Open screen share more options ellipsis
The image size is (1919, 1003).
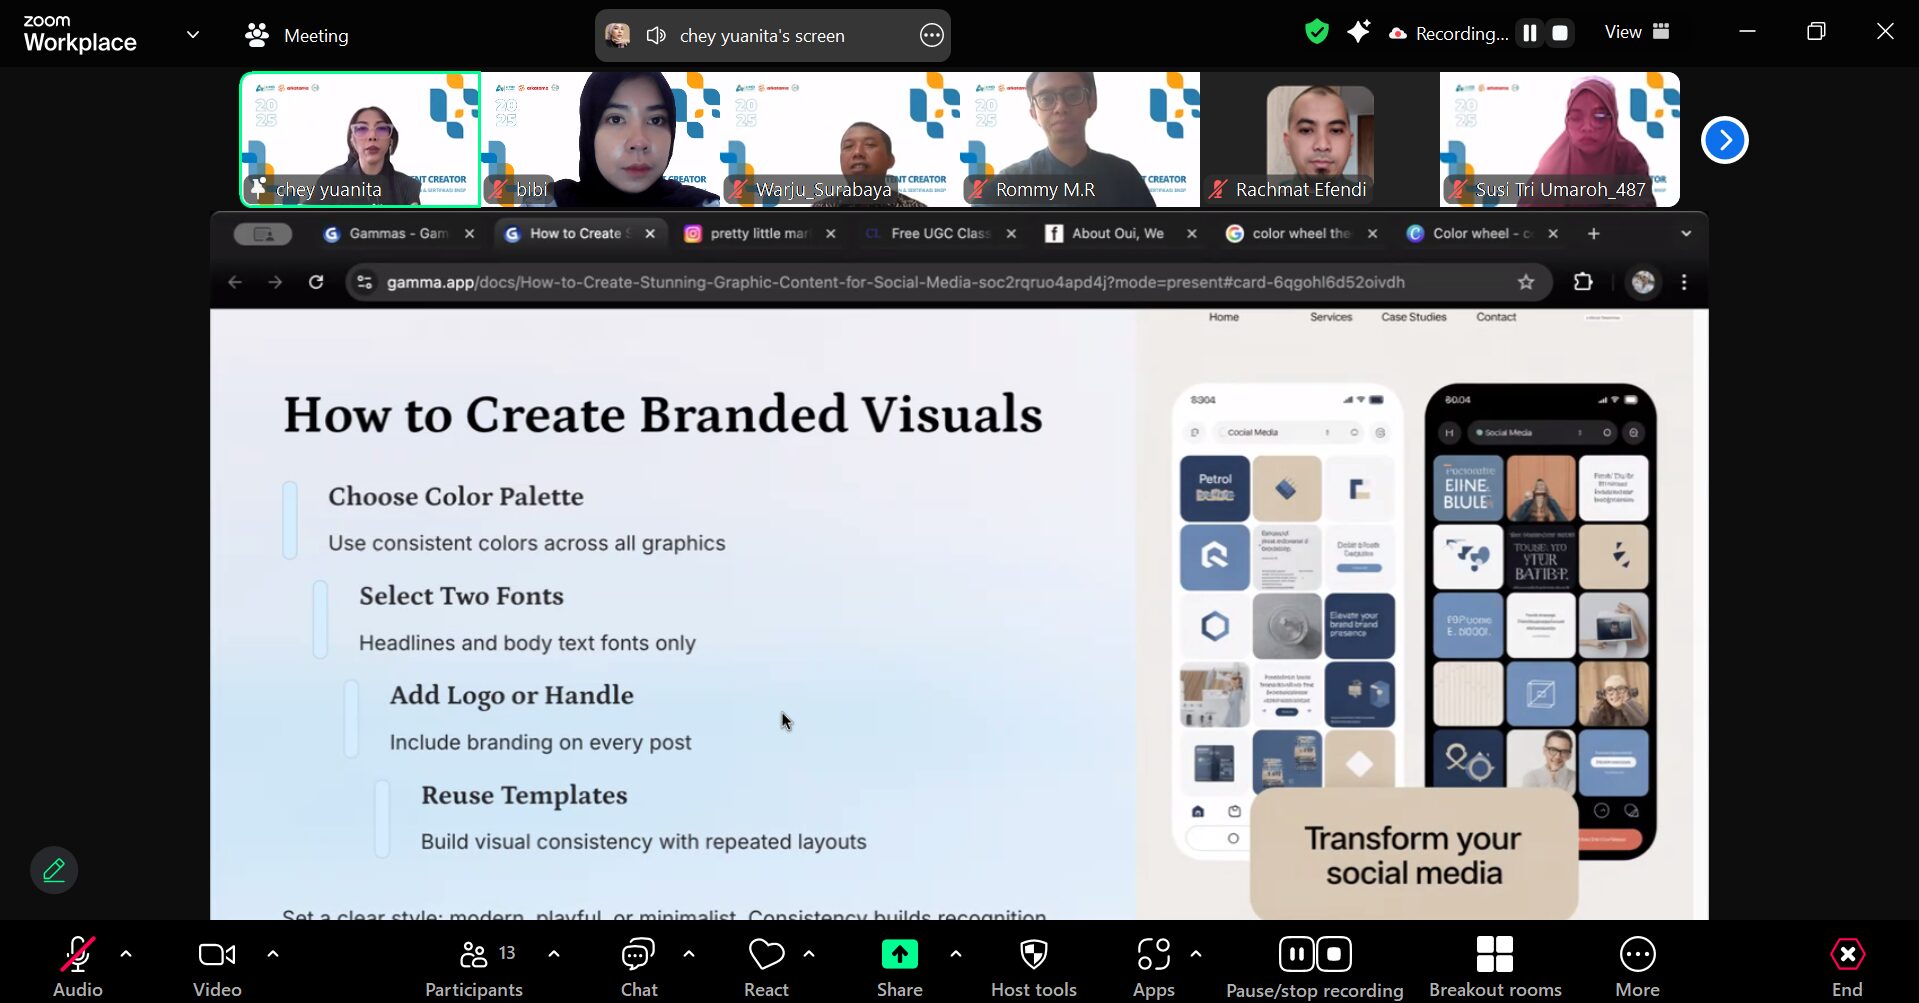click(931, 36)
